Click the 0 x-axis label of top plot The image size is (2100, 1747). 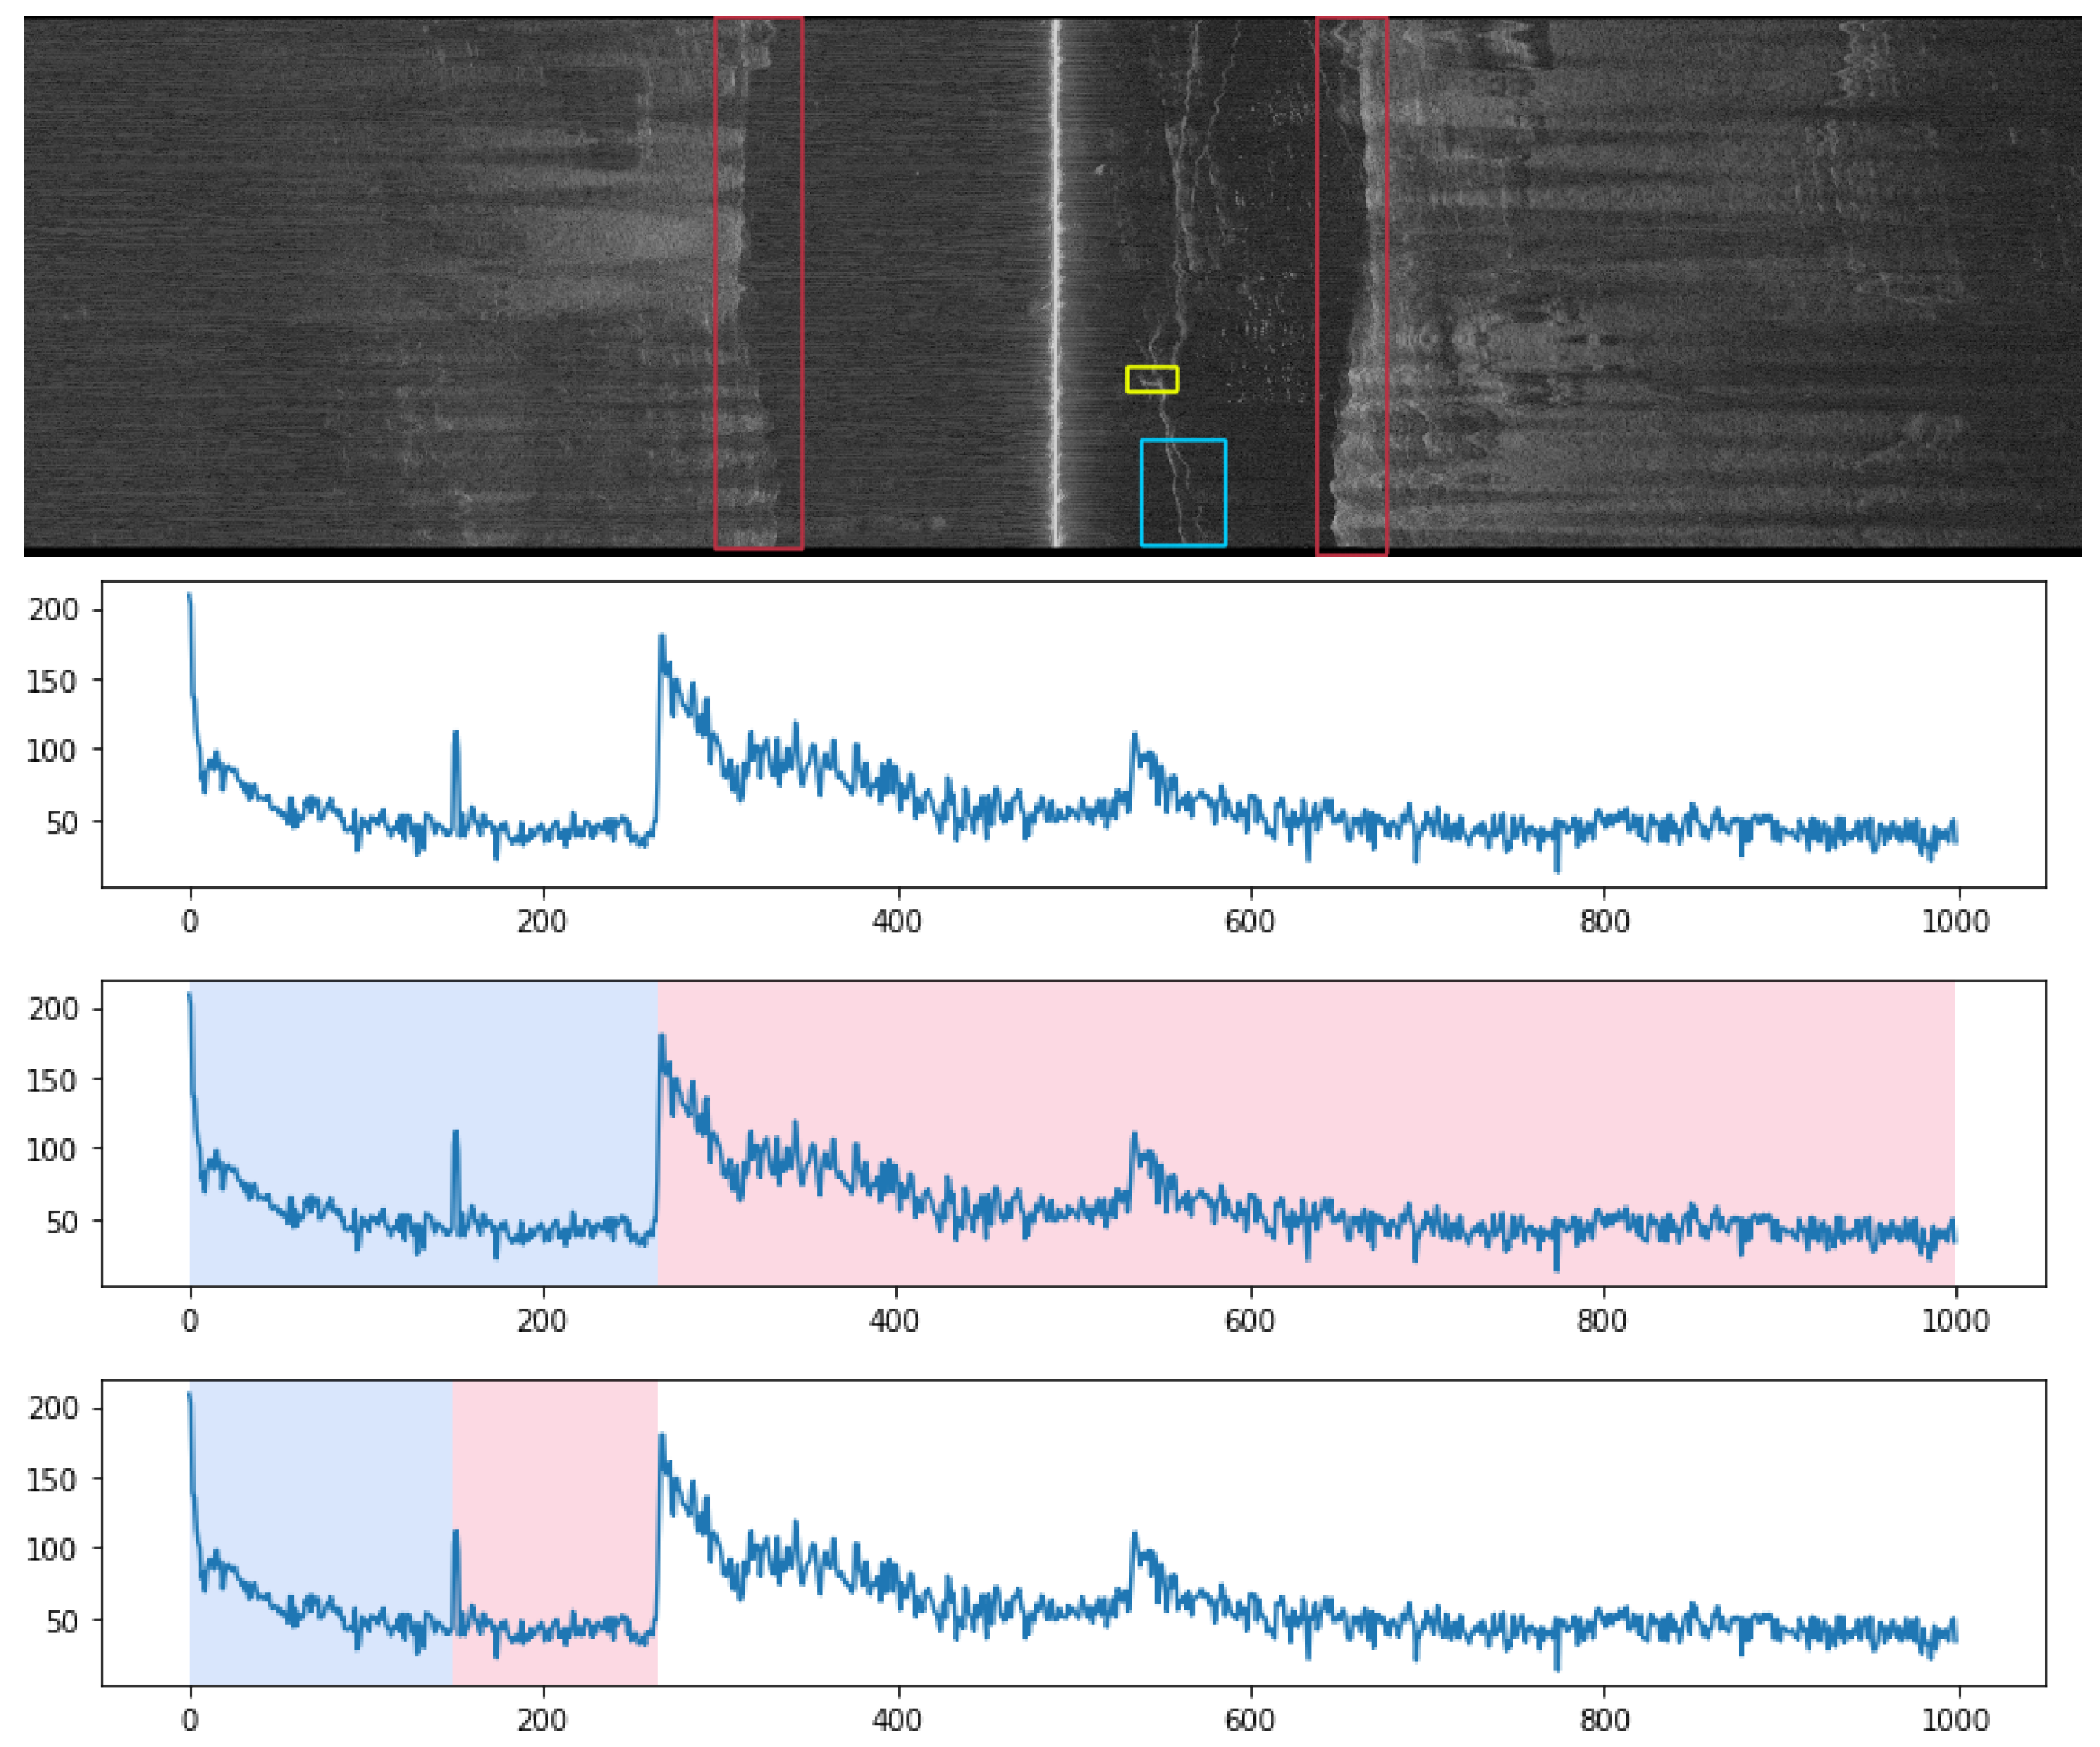[190, 921]
